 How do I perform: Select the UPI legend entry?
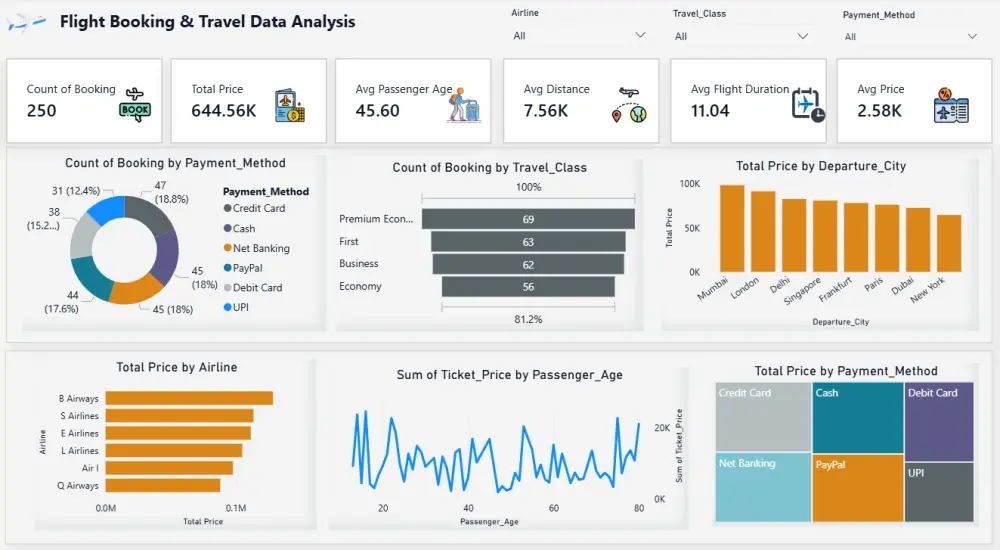(237, 308)
